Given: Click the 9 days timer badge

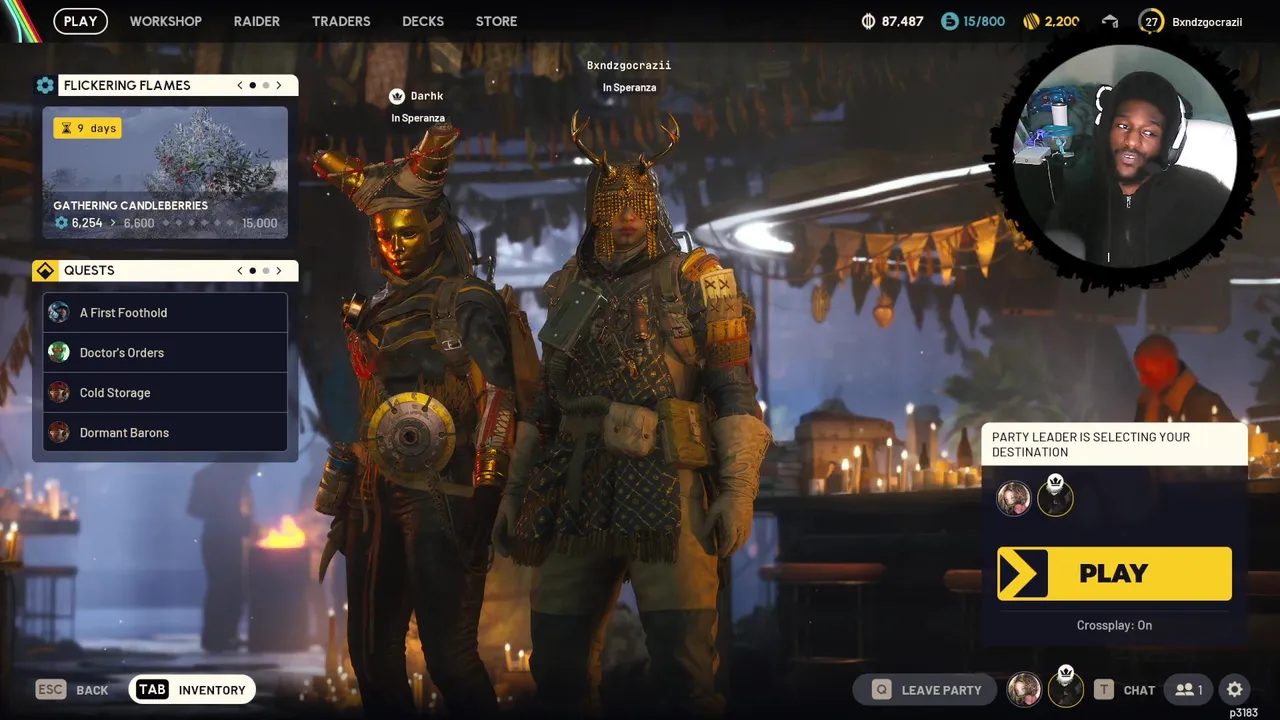Looking at the screenshot, I should pyautogui.click(x=88, y=128).
